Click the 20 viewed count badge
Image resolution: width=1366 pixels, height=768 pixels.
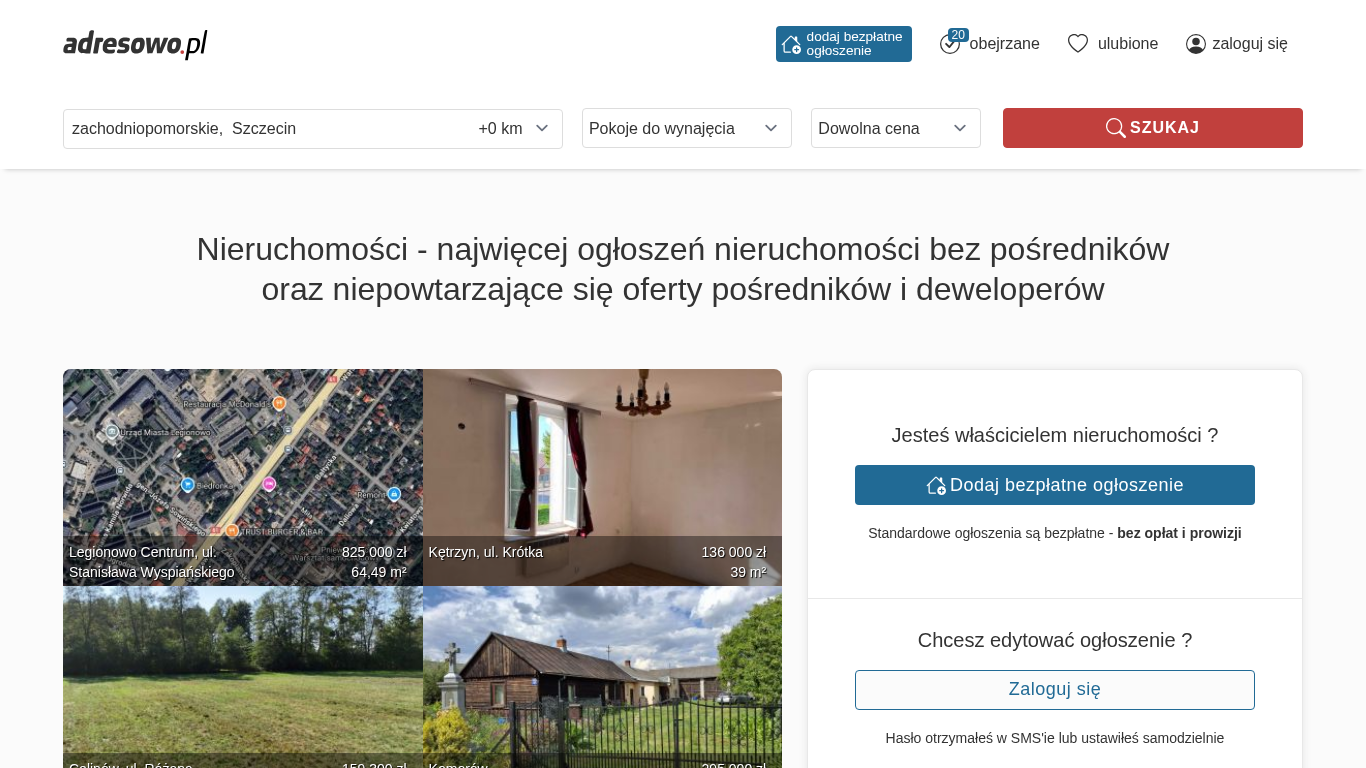958,35
